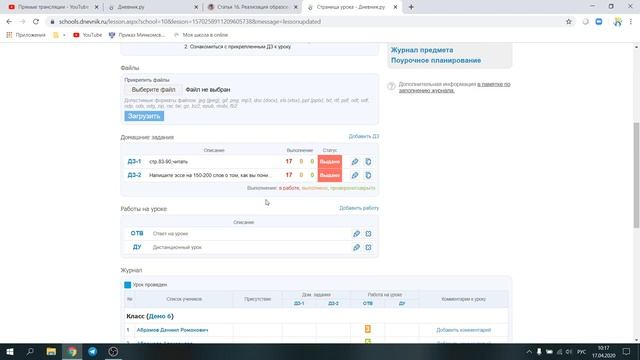Click the 'Добавить ДЗ' link
This screenshot has width=640, height=360.
[363, 136]
